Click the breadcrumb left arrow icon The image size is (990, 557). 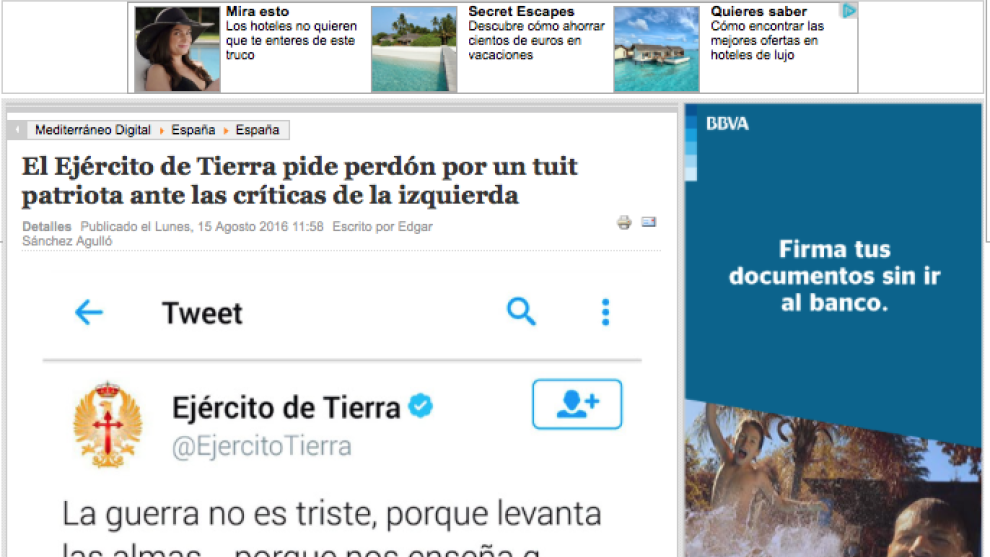pyautogui.click(x=18, y=130)
